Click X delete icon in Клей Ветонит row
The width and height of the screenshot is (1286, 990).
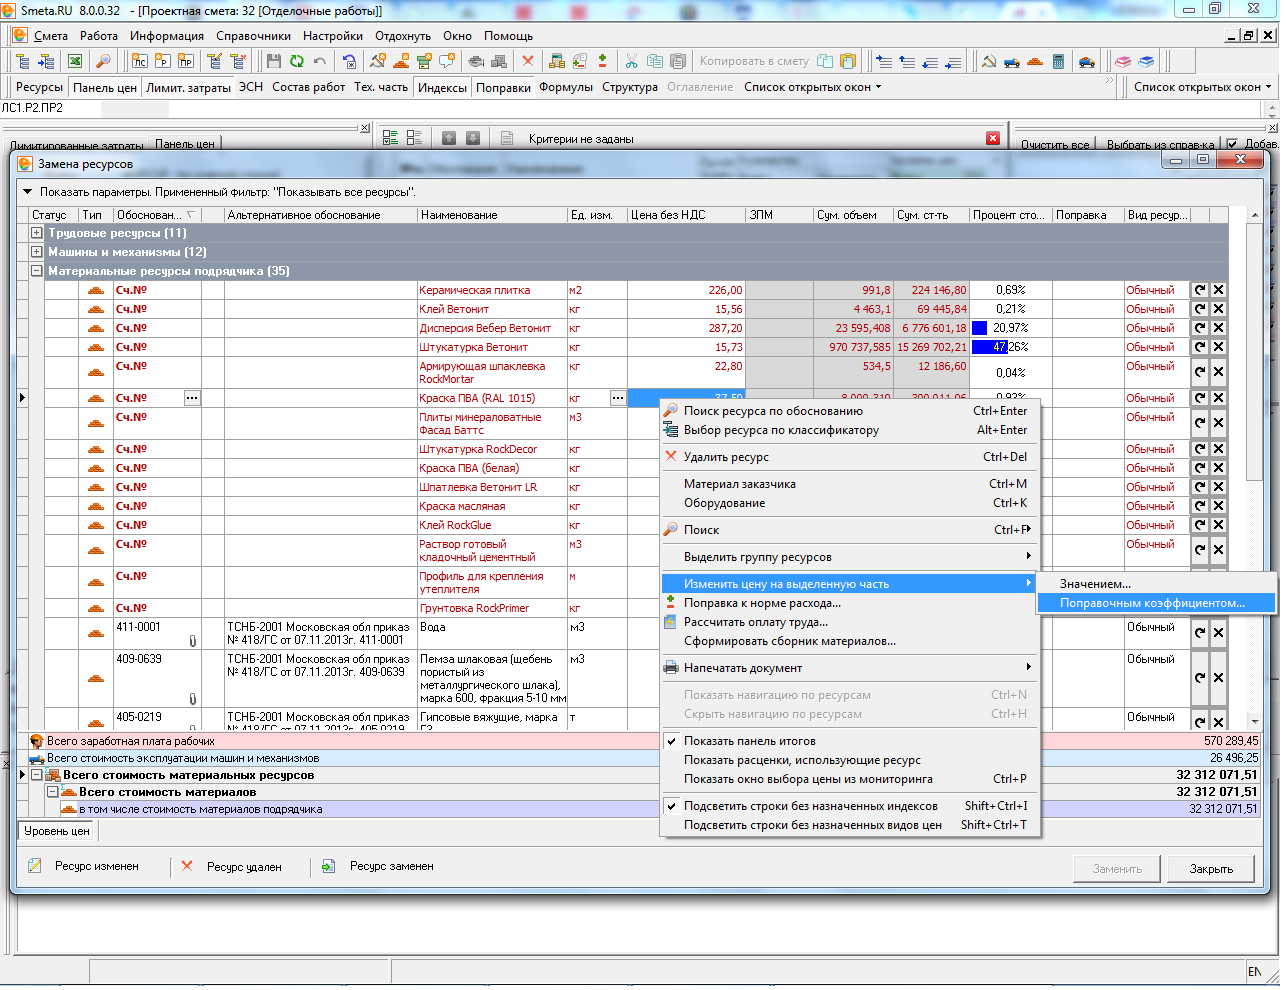[x=1218, y=309]
